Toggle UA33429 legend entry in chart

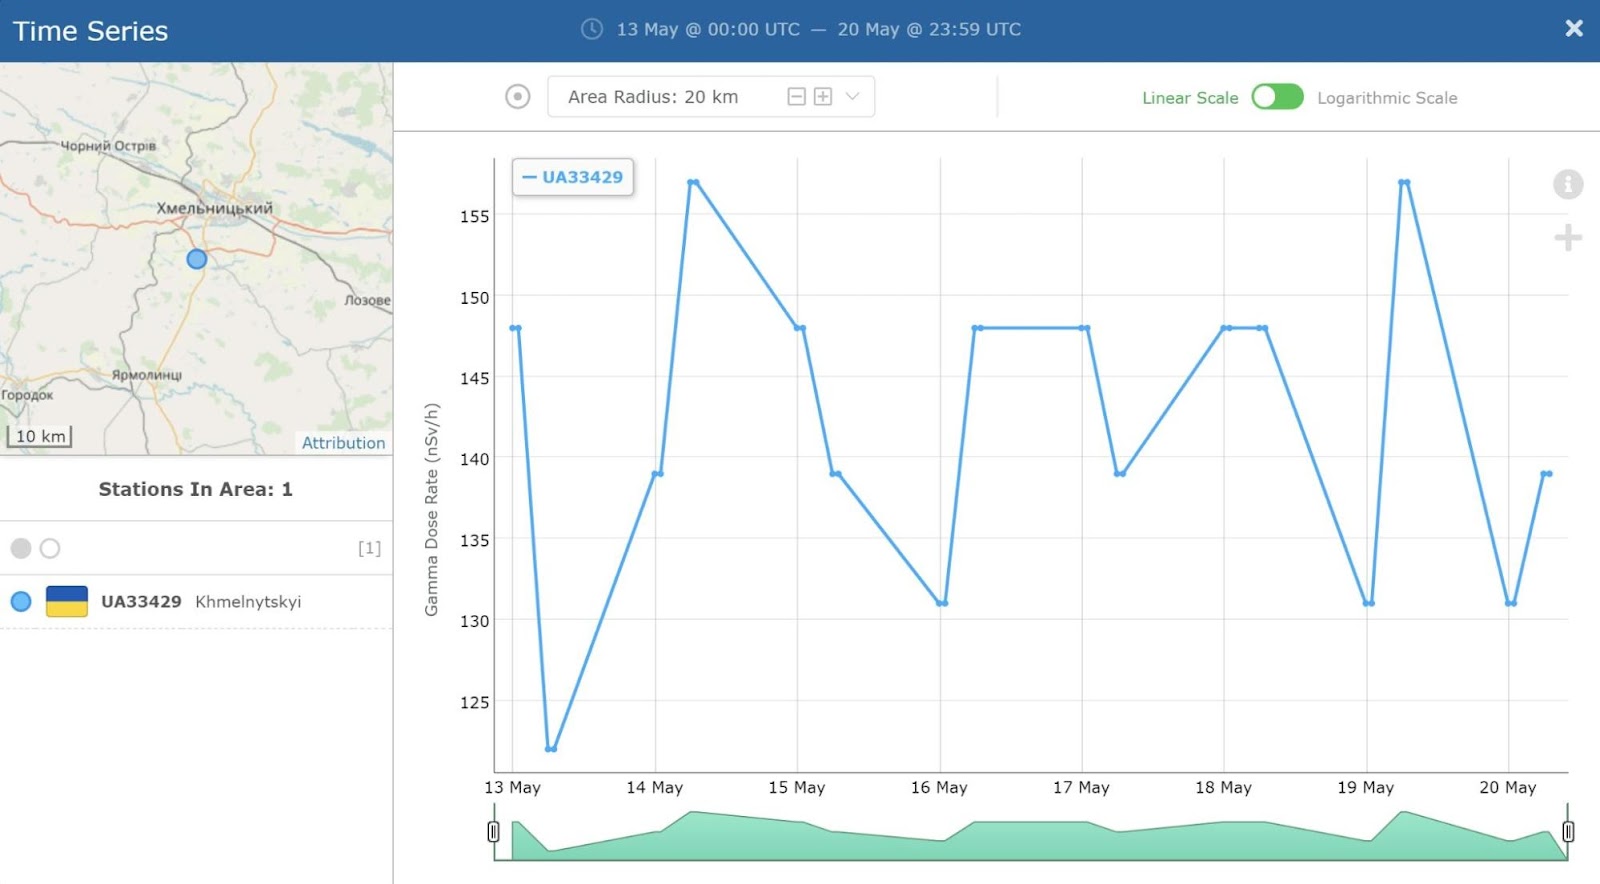pyautogui.click(x=573, y=177)
